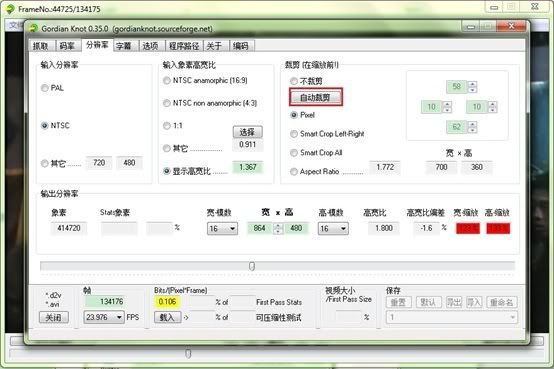The image size is (554, 369).
Task: Click the 自动裁剪 button
Action: coord(316,97)
